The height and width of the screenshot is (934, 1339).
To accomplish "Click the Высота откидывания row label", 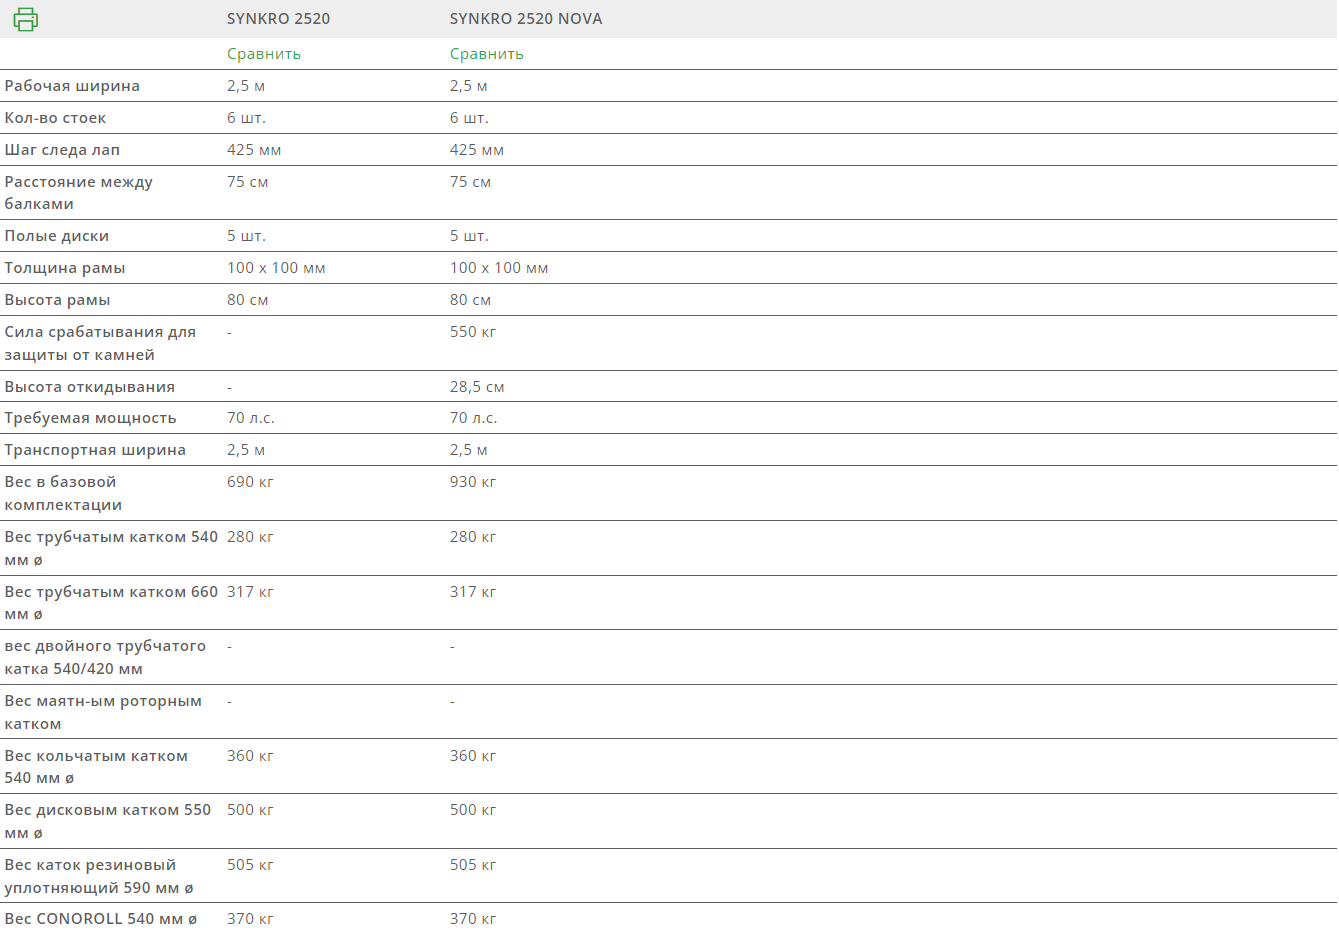I will point(90,387).
